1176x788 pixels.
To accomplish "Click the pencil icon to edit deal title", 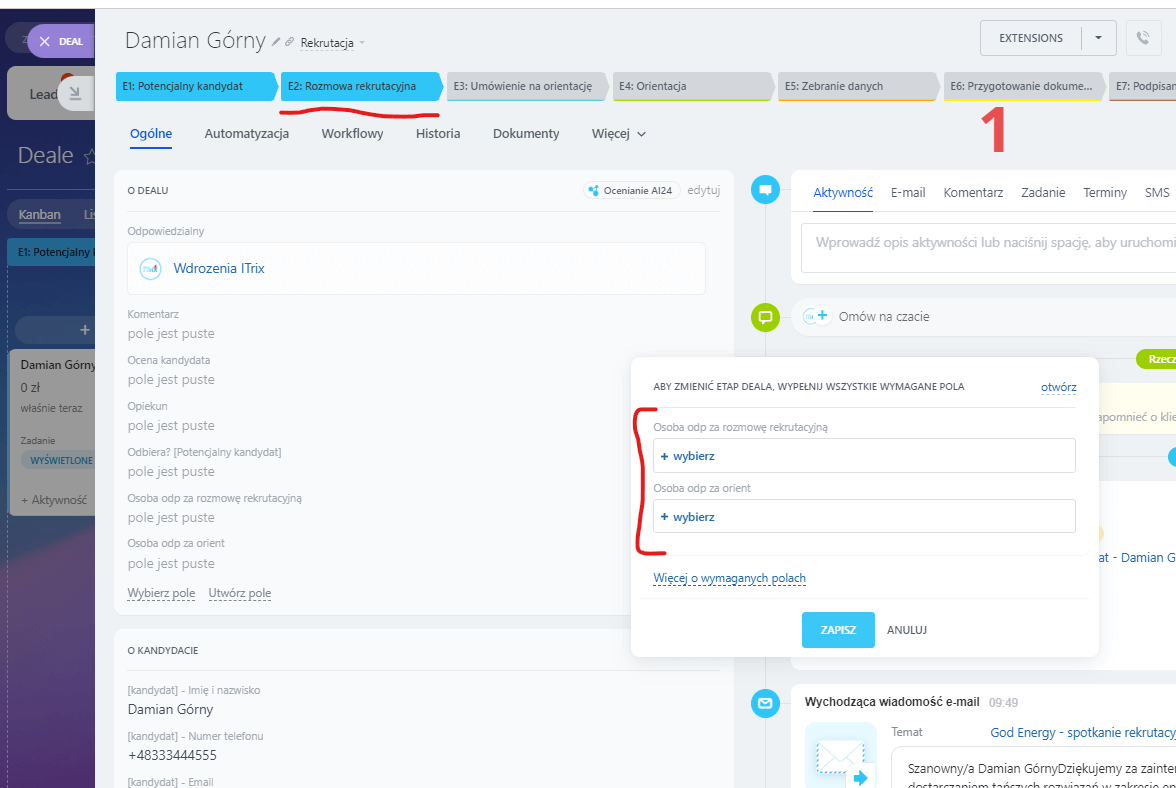I will coord(276,43).
